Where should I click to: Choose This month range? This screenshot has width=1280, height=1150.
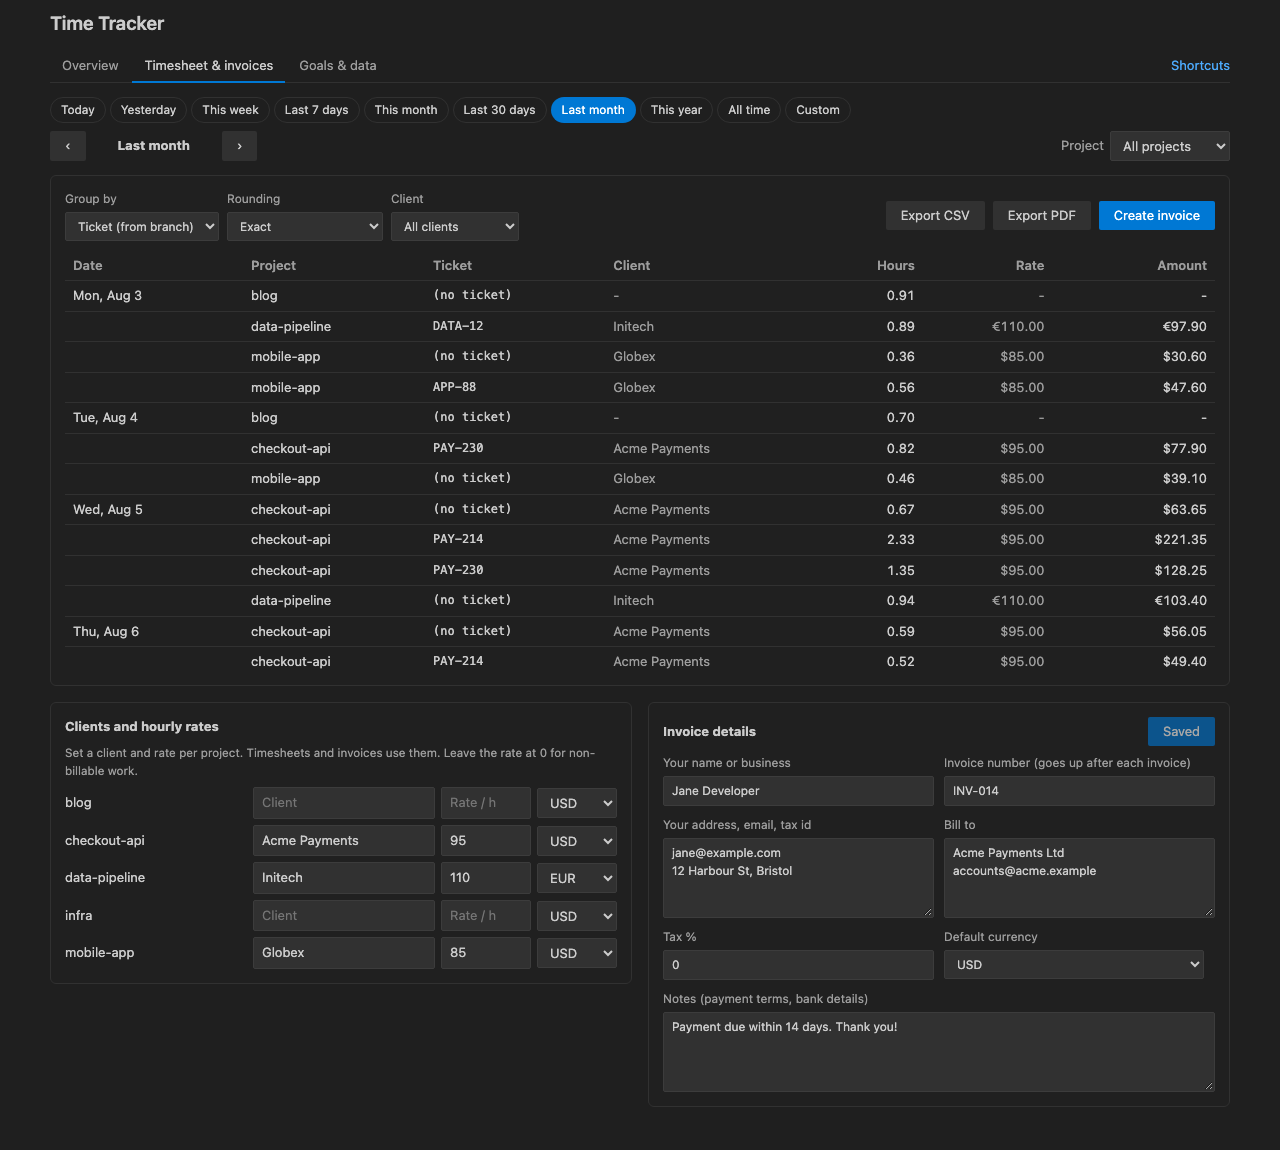[x=406, y=110]
